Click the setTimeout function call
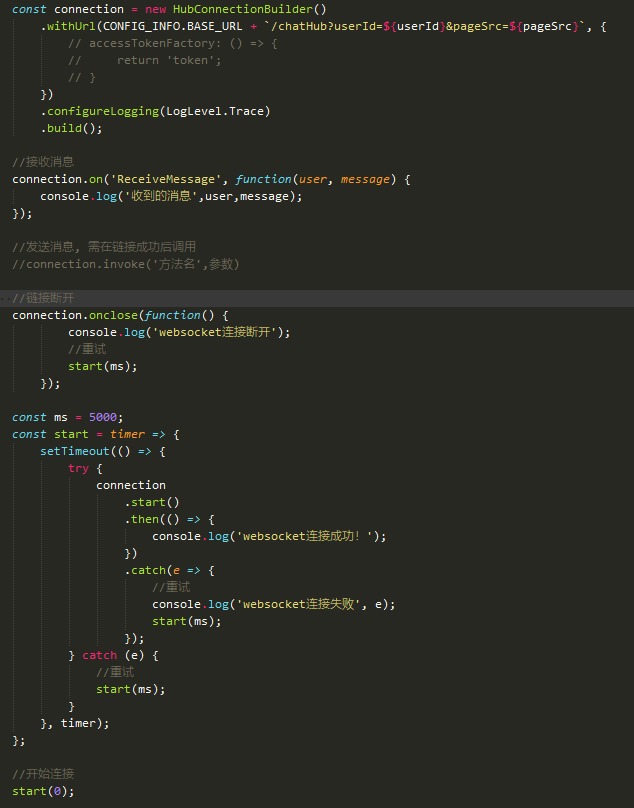Viewport: 634px width, 808px height. (x=75, y=451)
